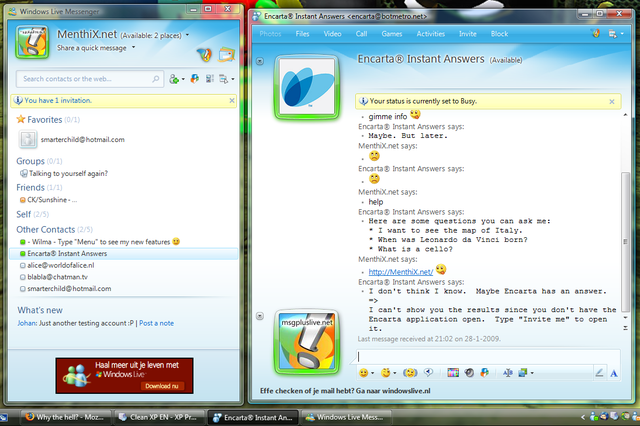Click Video in chat toolbar
640x426 pixels.
point(332,34)
